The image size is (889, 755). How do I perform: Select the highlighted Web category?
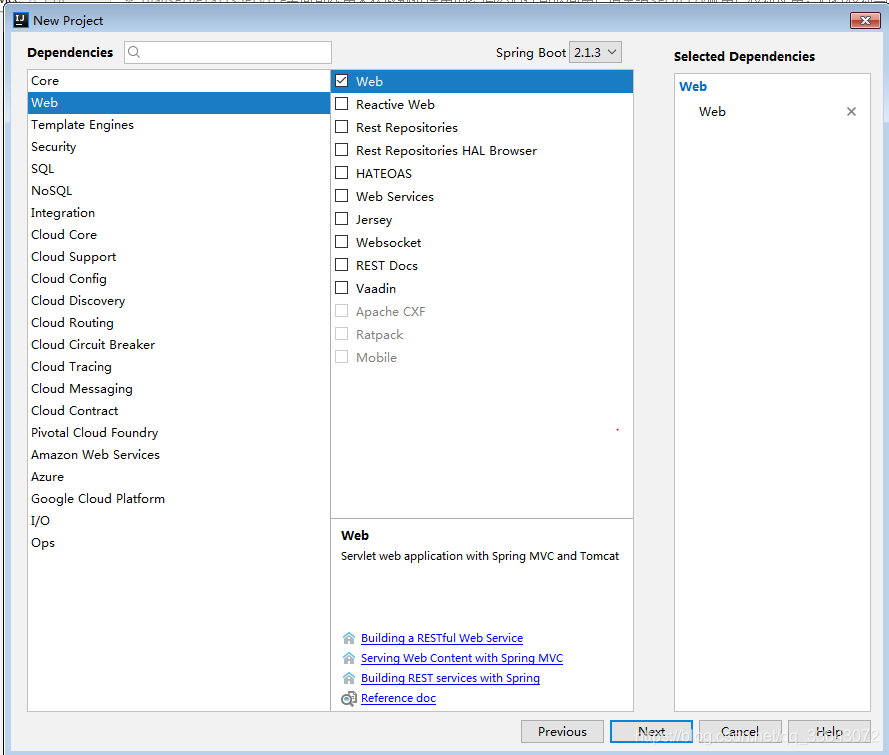click(x=179, y=103)
